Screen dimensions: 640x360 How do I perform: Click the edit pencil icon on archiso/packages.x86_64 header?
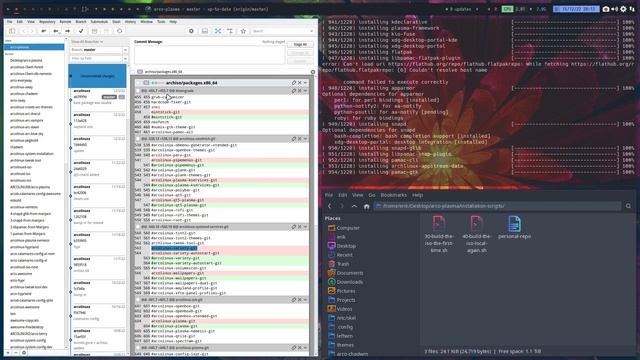293,83
